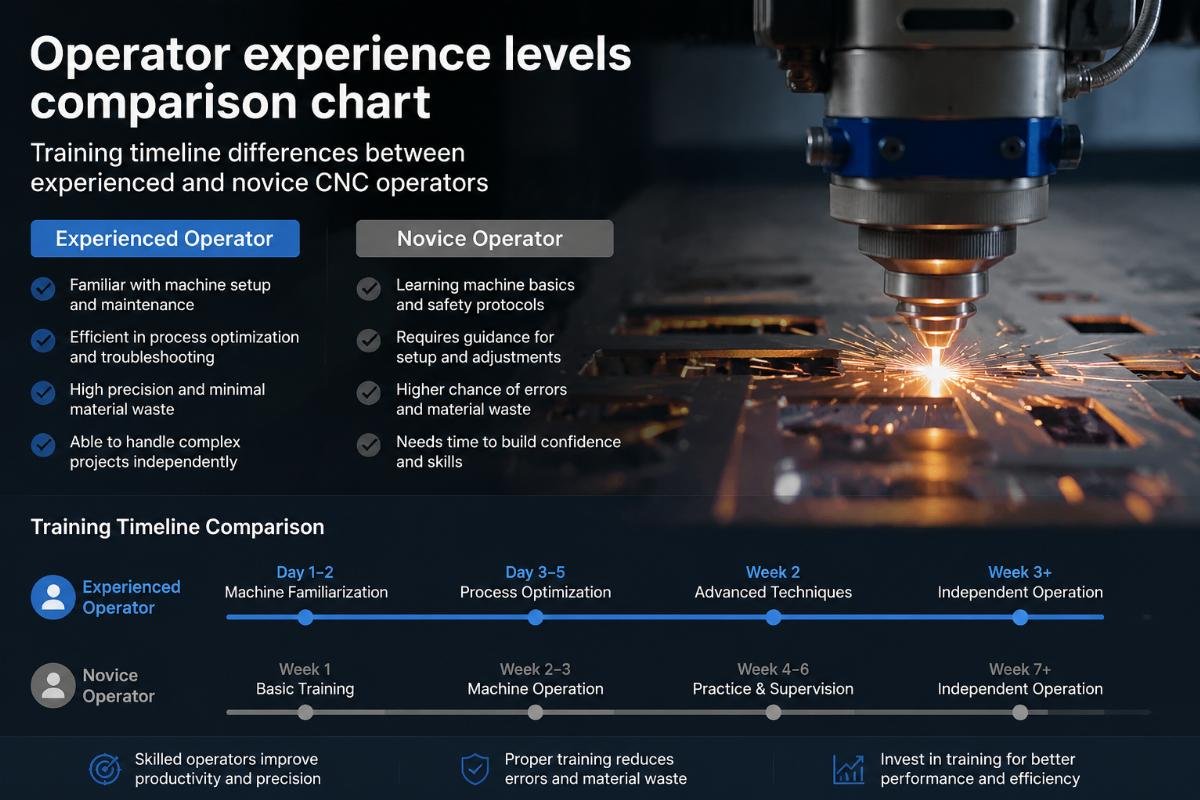This screenshot has width=1200, height=800.
Task: Click the grey checkmark next to Learning machine basics
Action: point(369,289)
